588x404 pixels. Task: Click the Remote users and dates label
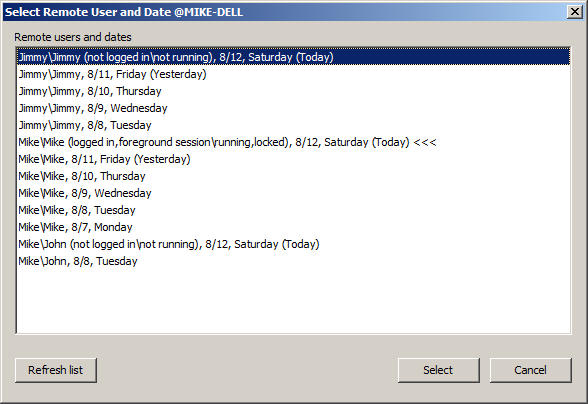click(73, 37)
